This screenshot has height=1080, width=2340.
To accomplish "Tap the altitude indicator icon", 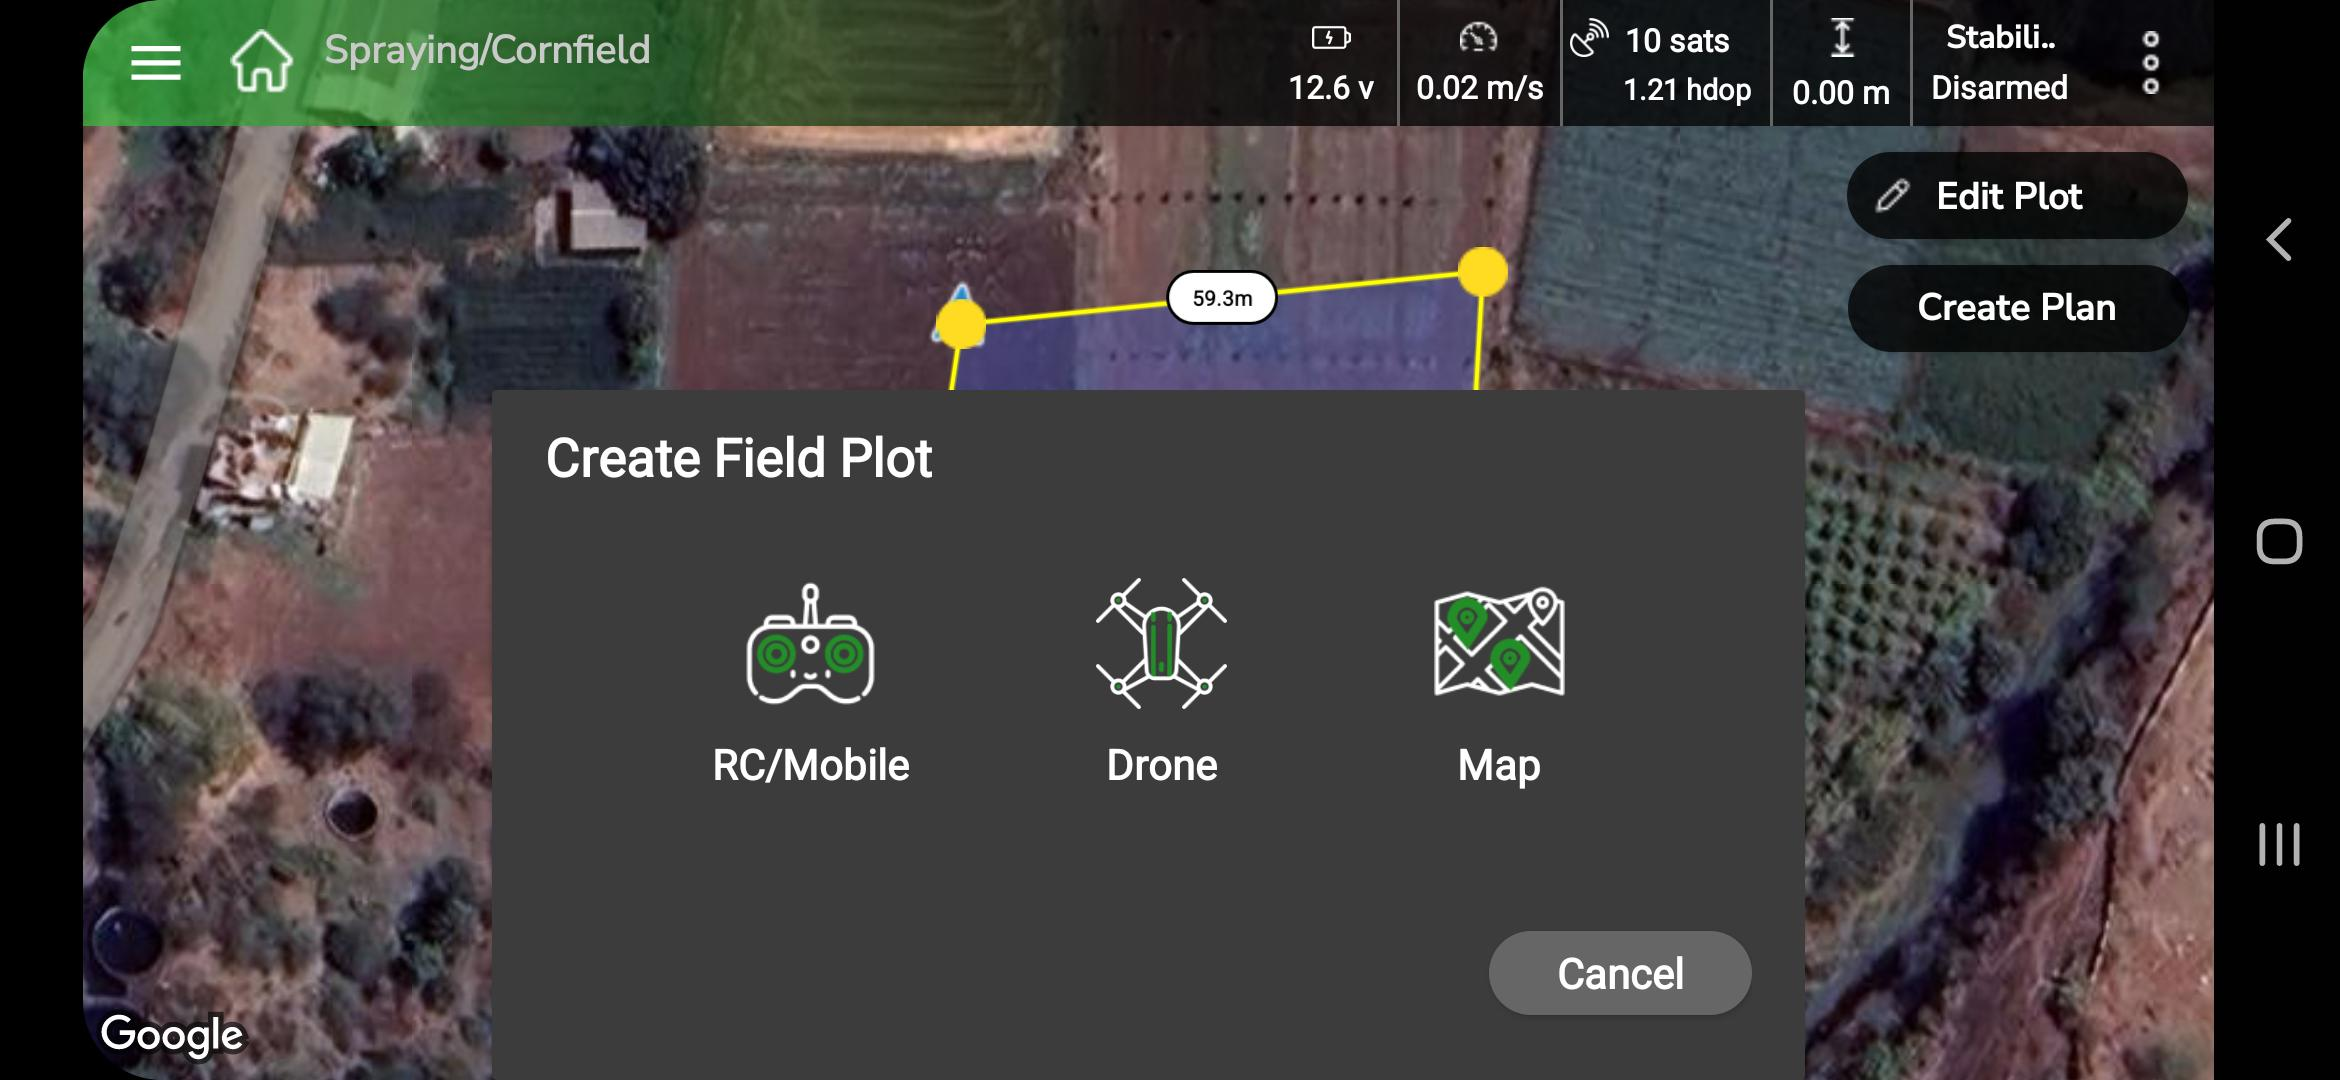I will pyautogui.click(x=1841, y=40).
